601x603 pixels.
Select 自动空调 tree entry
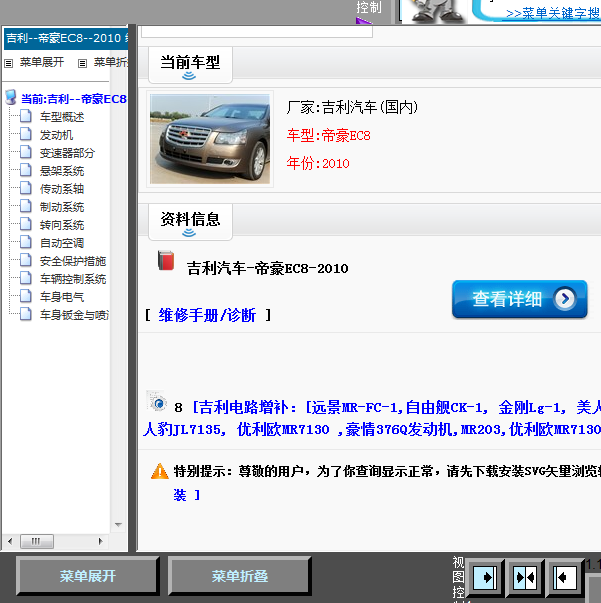pyautogui.click(x=62, y=243)
